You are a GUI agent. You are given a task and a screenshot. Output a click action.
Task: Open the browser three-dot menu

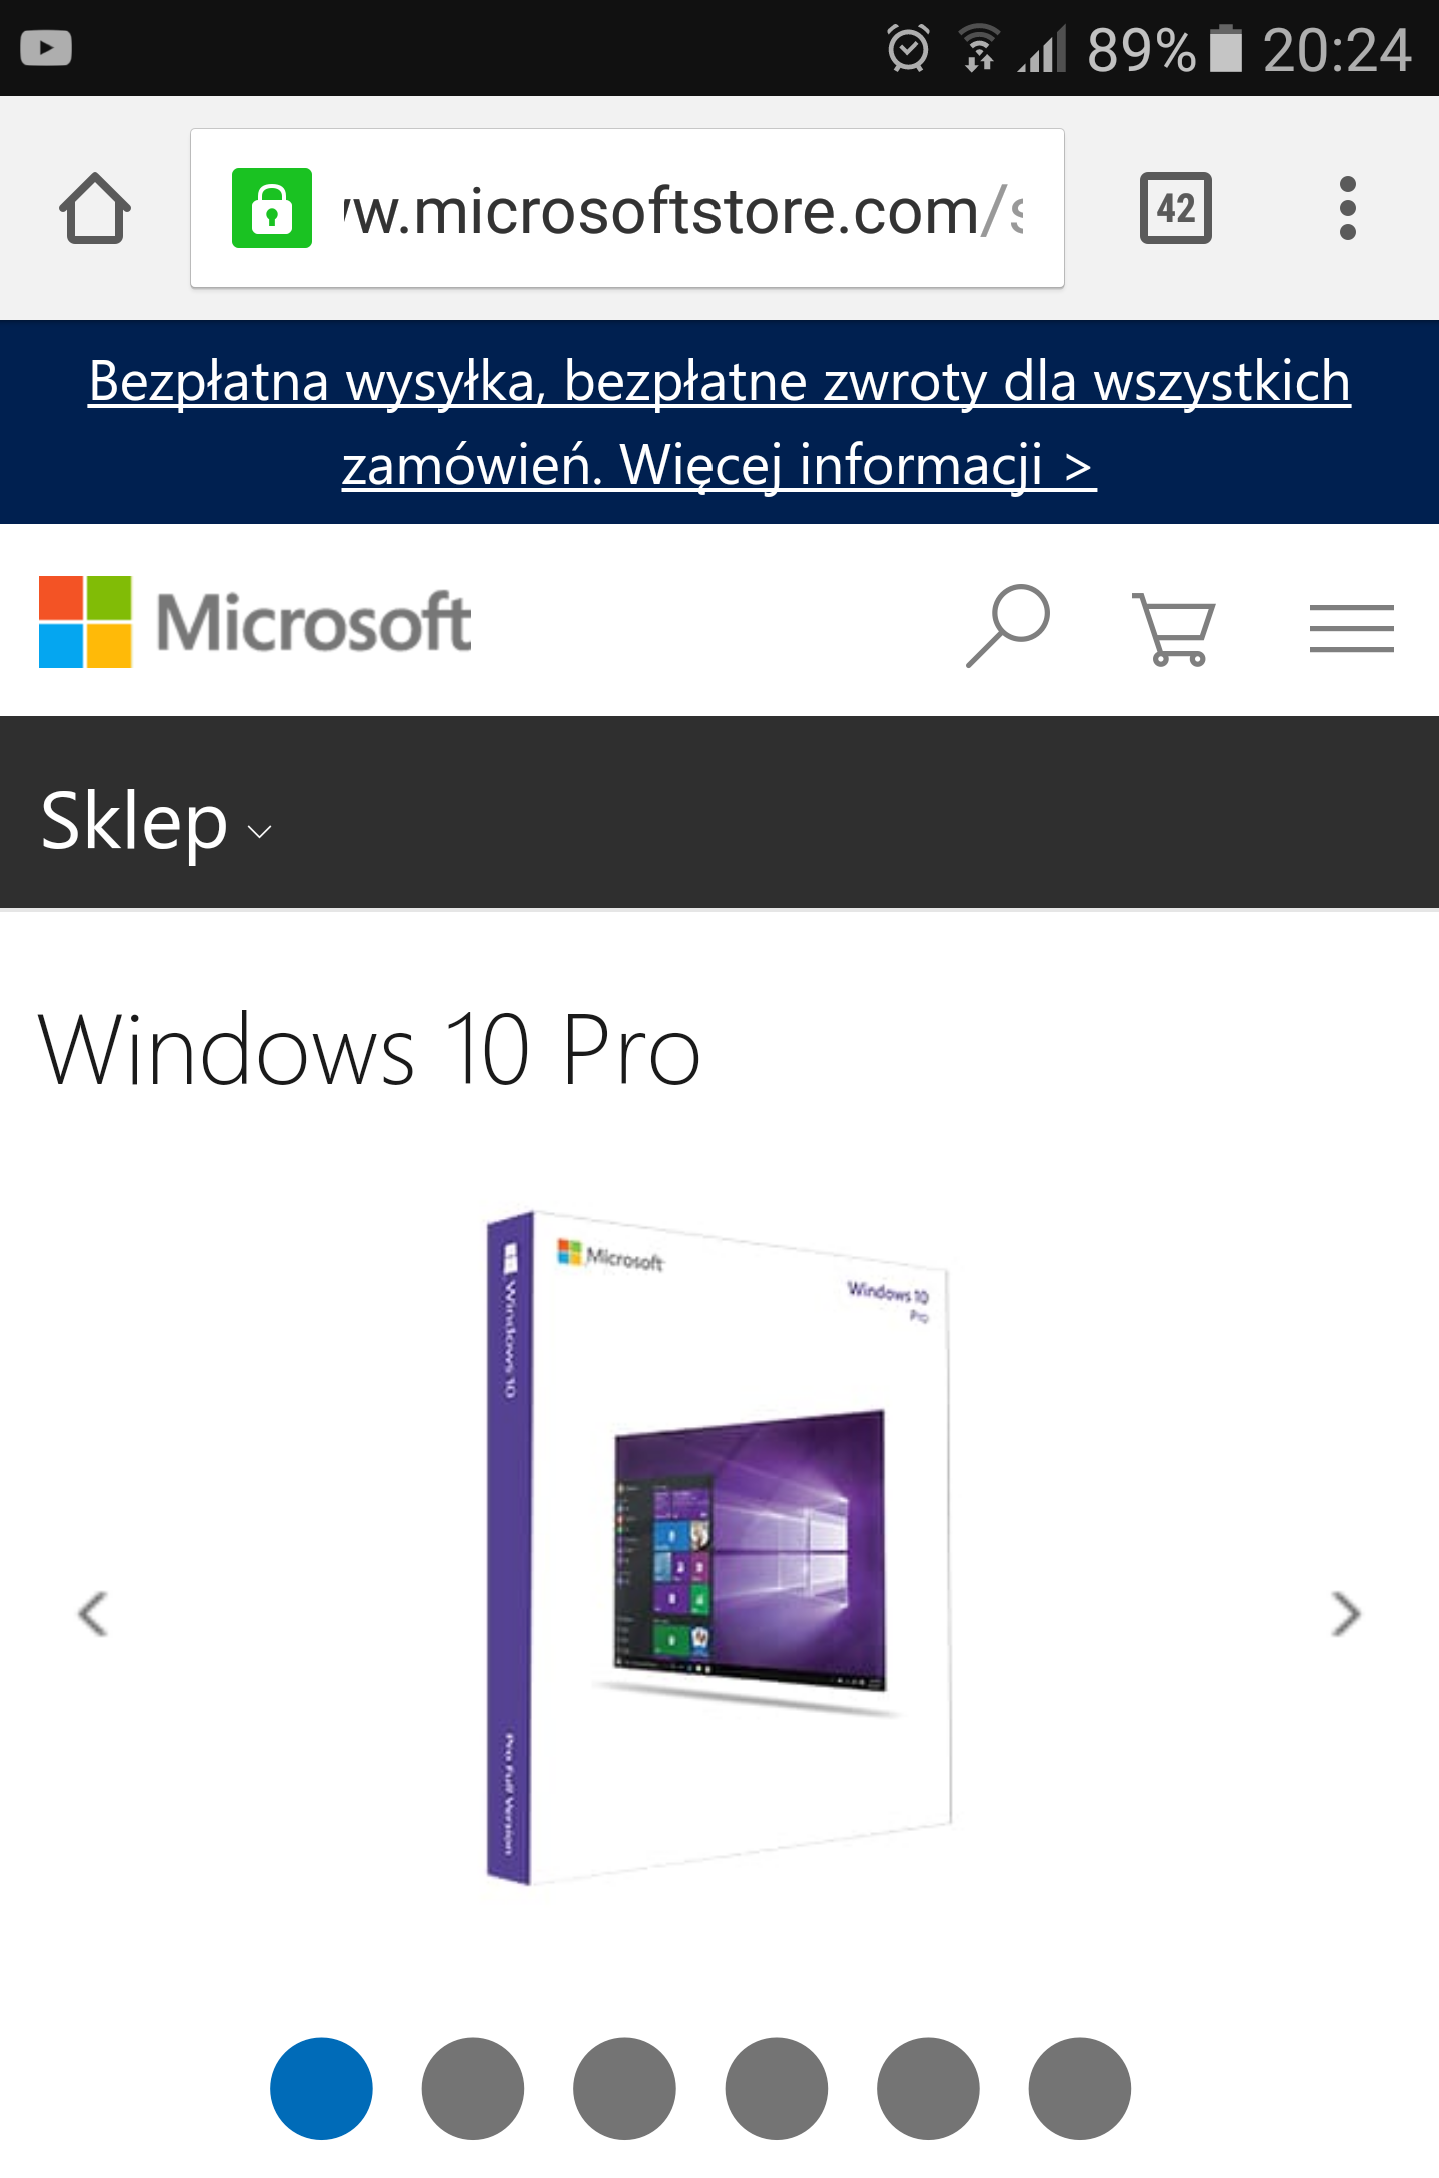(1347, 208)
